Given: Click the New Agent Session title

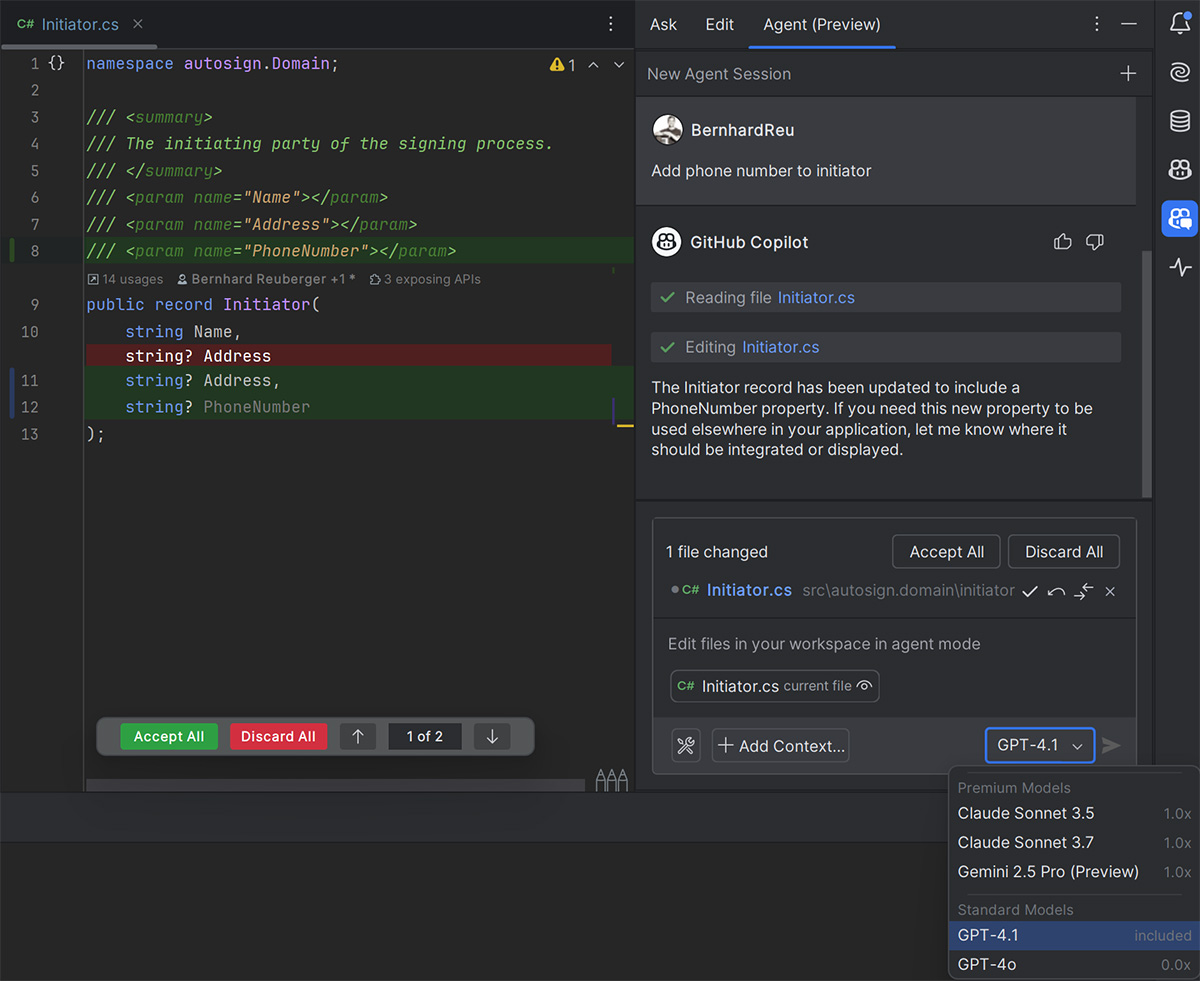Looking at the screenshot, I should click(719, 74).
